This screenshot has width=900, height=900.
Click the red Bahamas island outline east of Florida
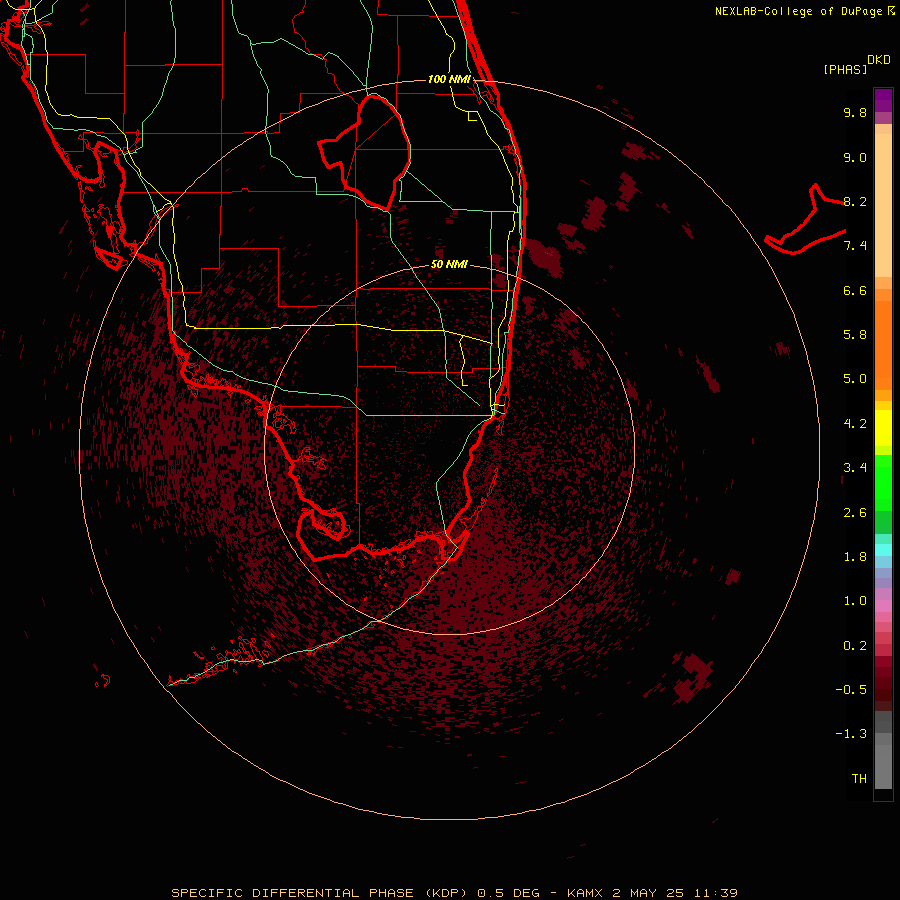(x=805, y=219)
